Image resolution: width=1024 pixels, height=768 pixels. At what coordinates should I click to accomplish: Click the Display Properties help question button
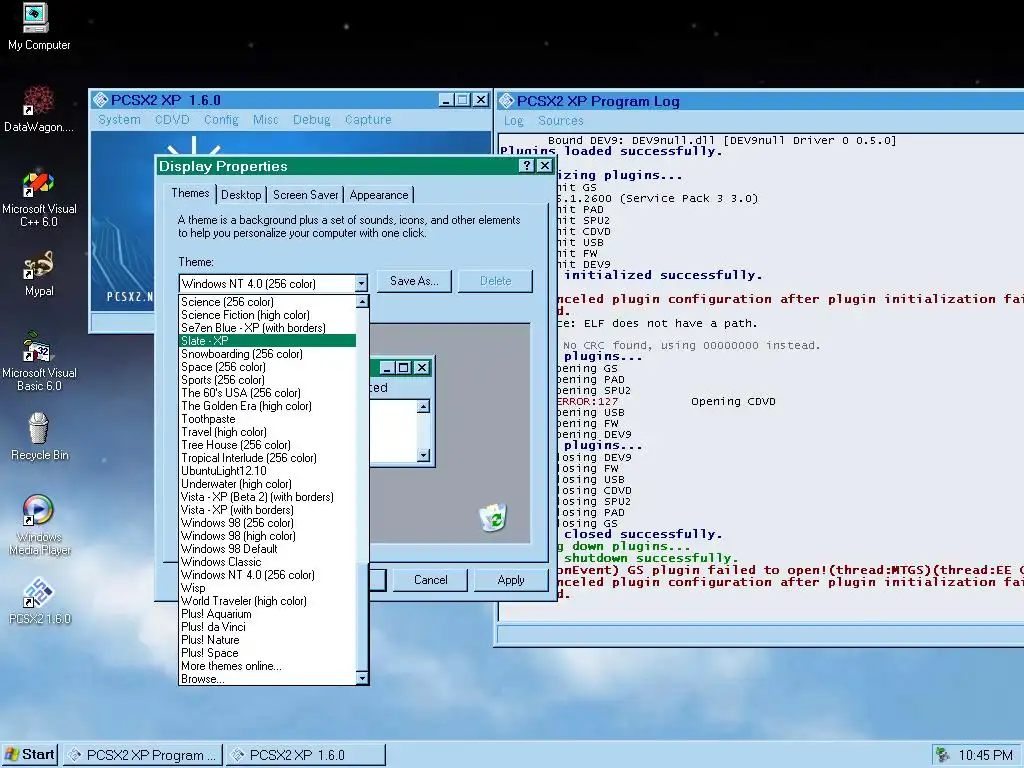click(526, 166)
